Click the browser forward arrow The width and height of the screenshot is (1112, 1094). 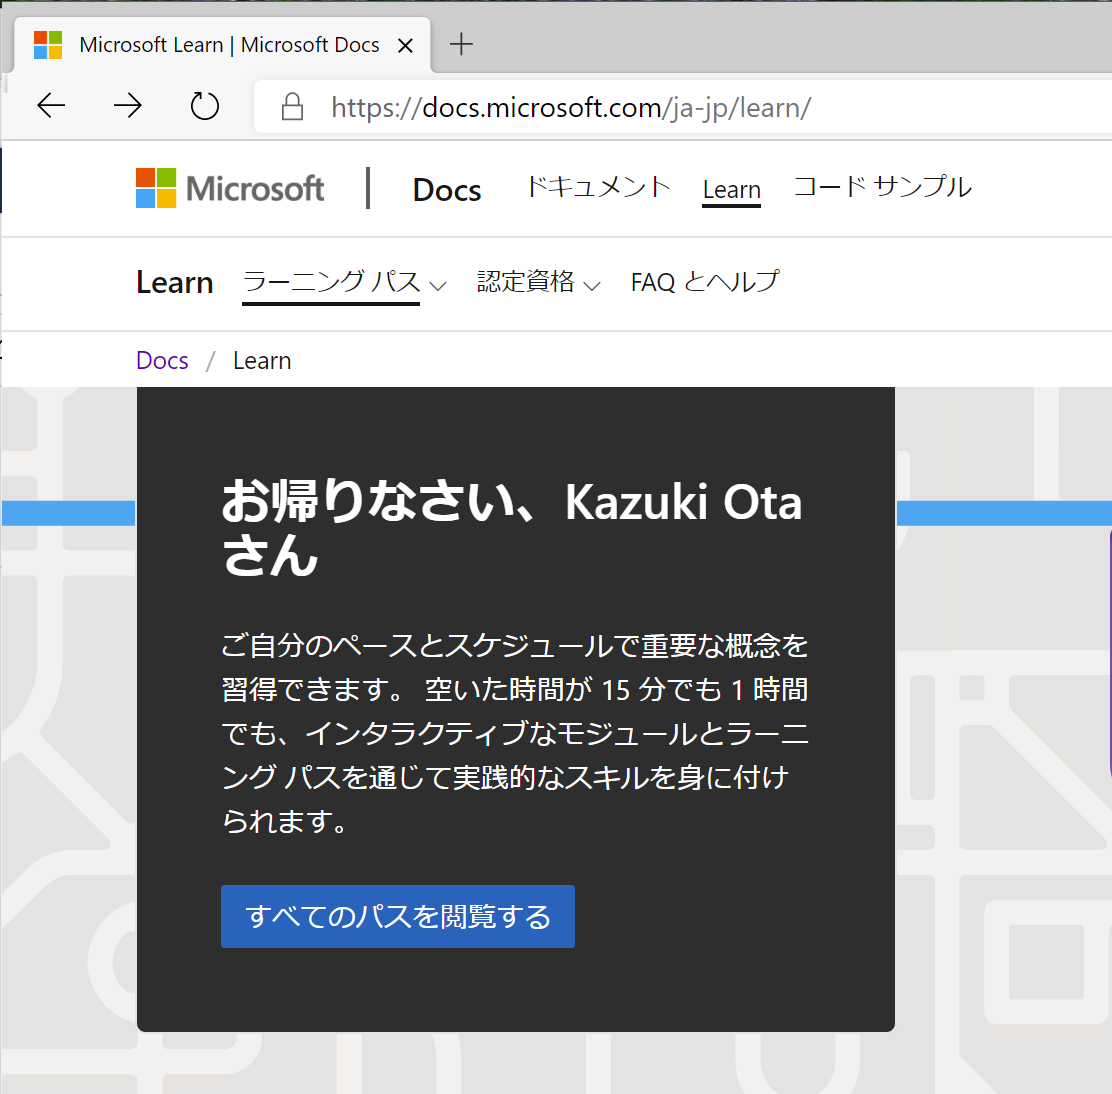(128, 106)
